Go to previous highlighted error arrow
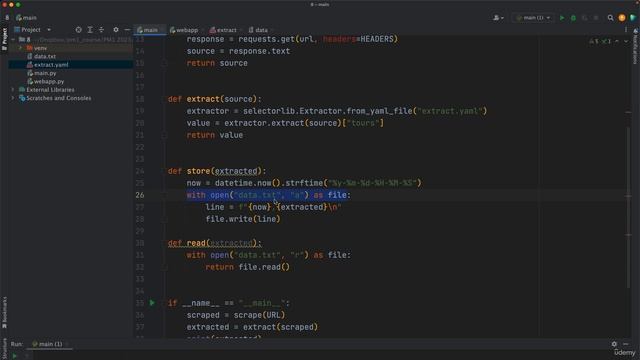This screenshot has height=360, width=640. (x=617, y=41)
